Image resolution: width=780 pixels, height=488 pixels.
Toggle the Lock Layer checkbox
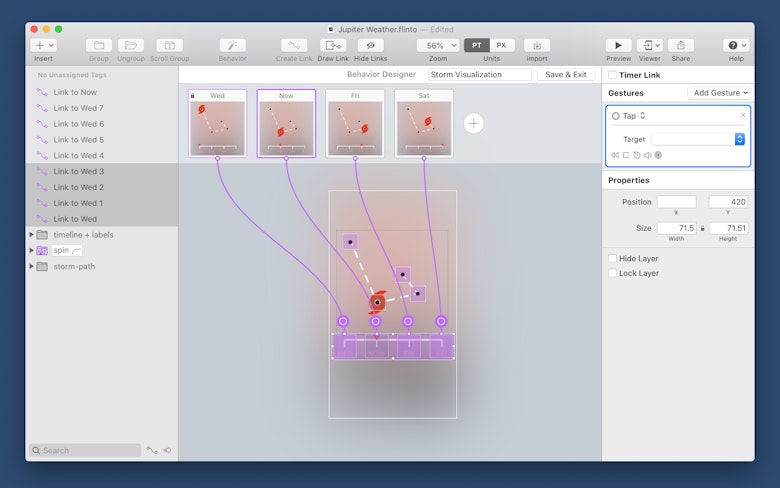(x=612, y=273)
